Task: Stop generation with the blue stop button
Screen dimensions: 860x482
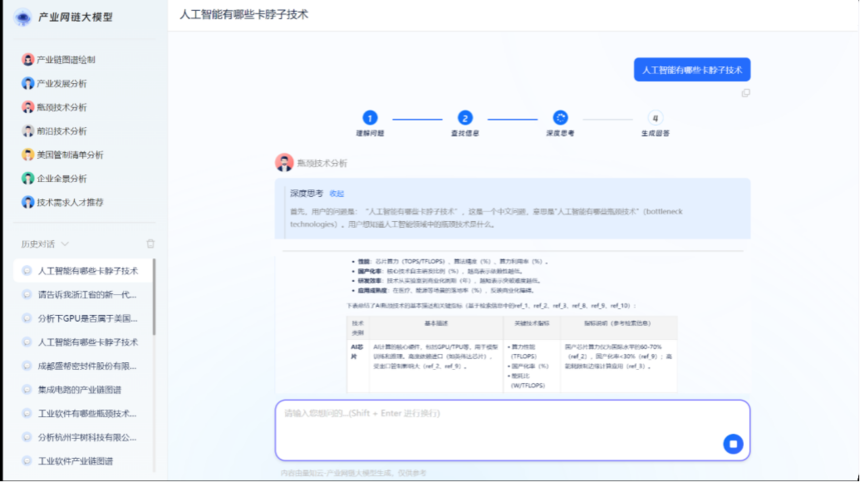Action: click(733, 444)
